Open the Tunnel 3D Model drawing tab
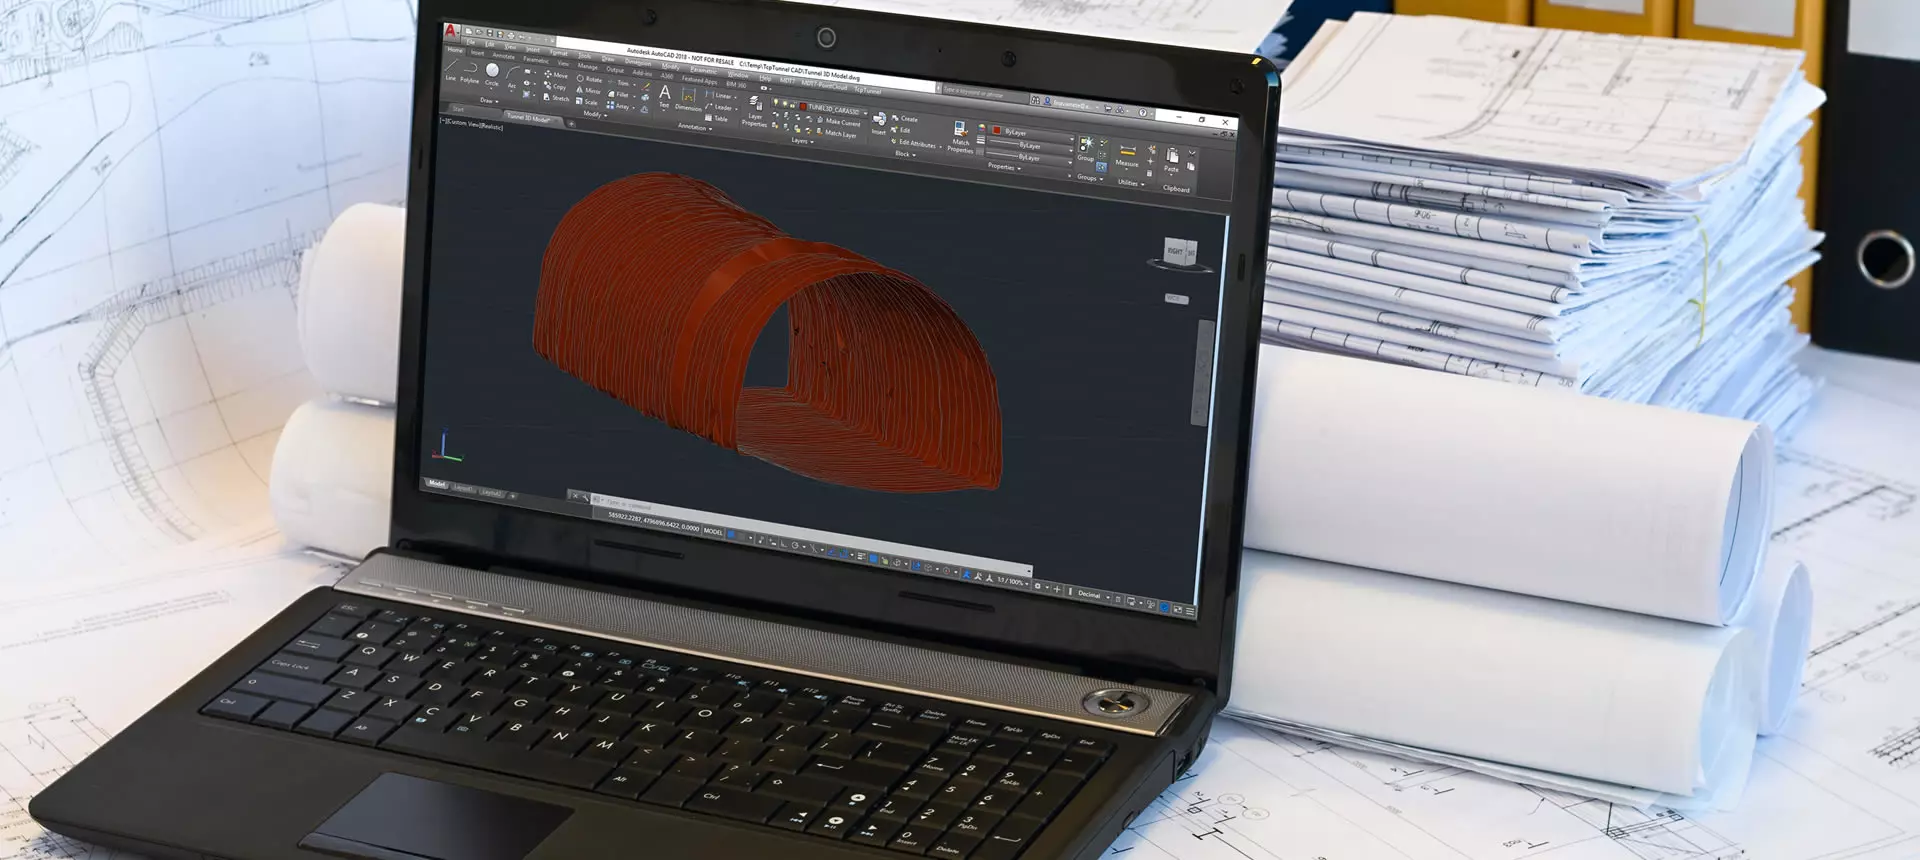1920x860 pixels. 528,117
